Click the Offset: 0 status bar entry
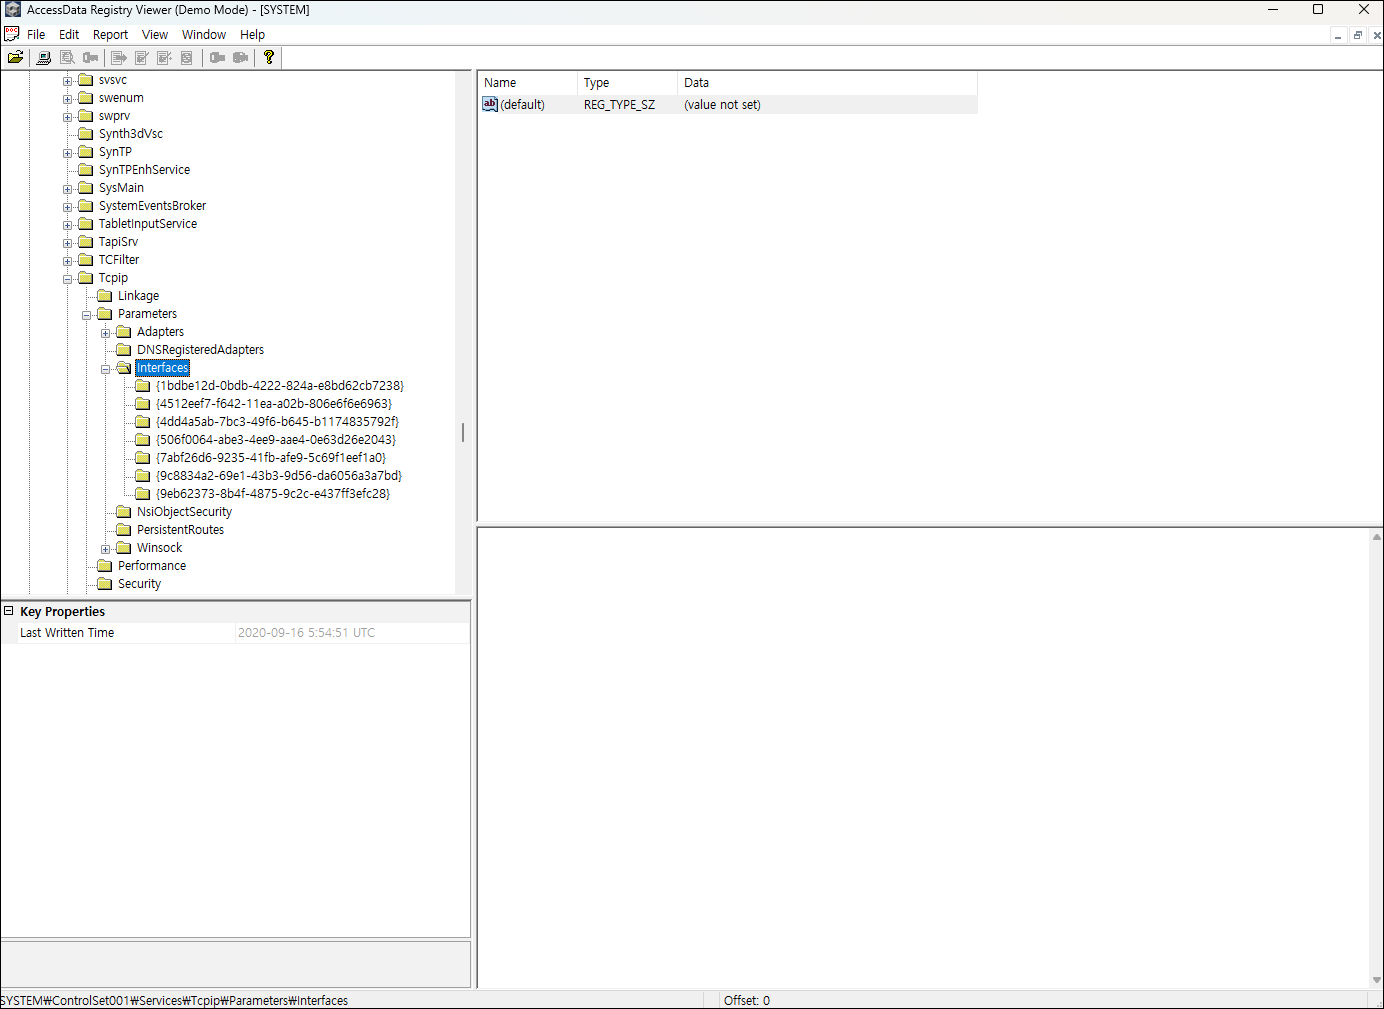Image resolution: width=1384 pixels, height=1009 pixels. (747, 1000)
